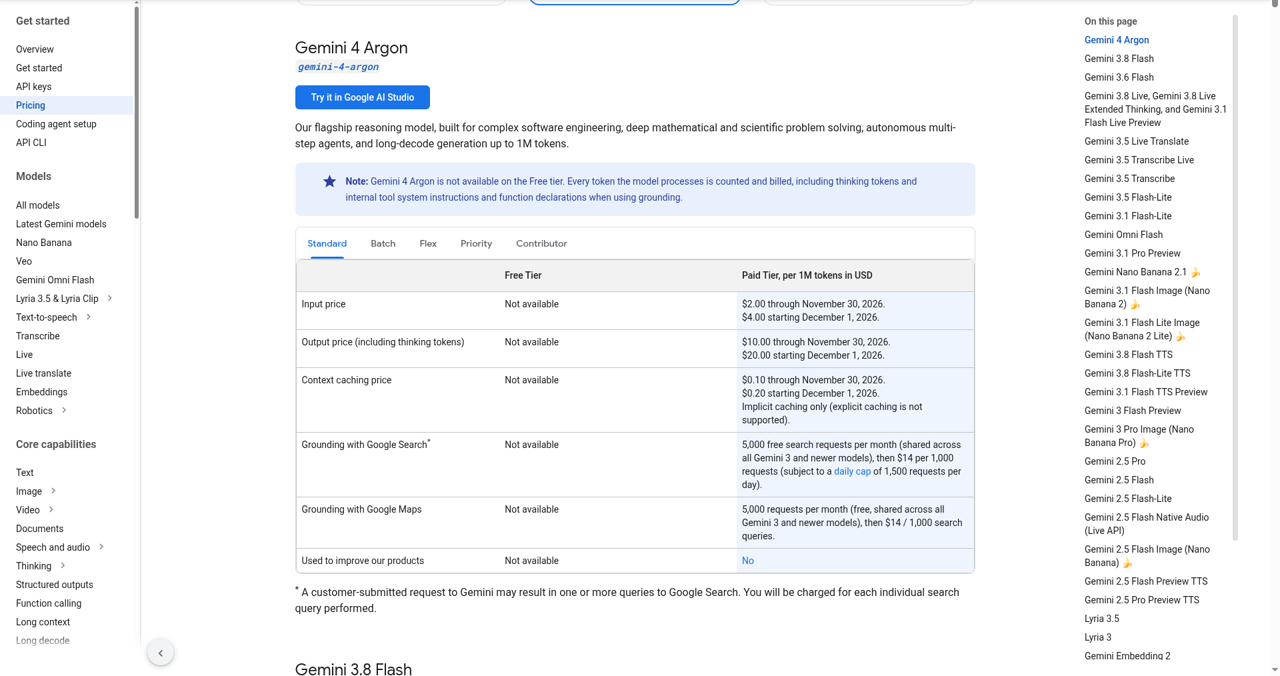Open Coding agent setup page
Image resolution: width=1280 pixels, height=676 pixels.
tap(56, 124)
